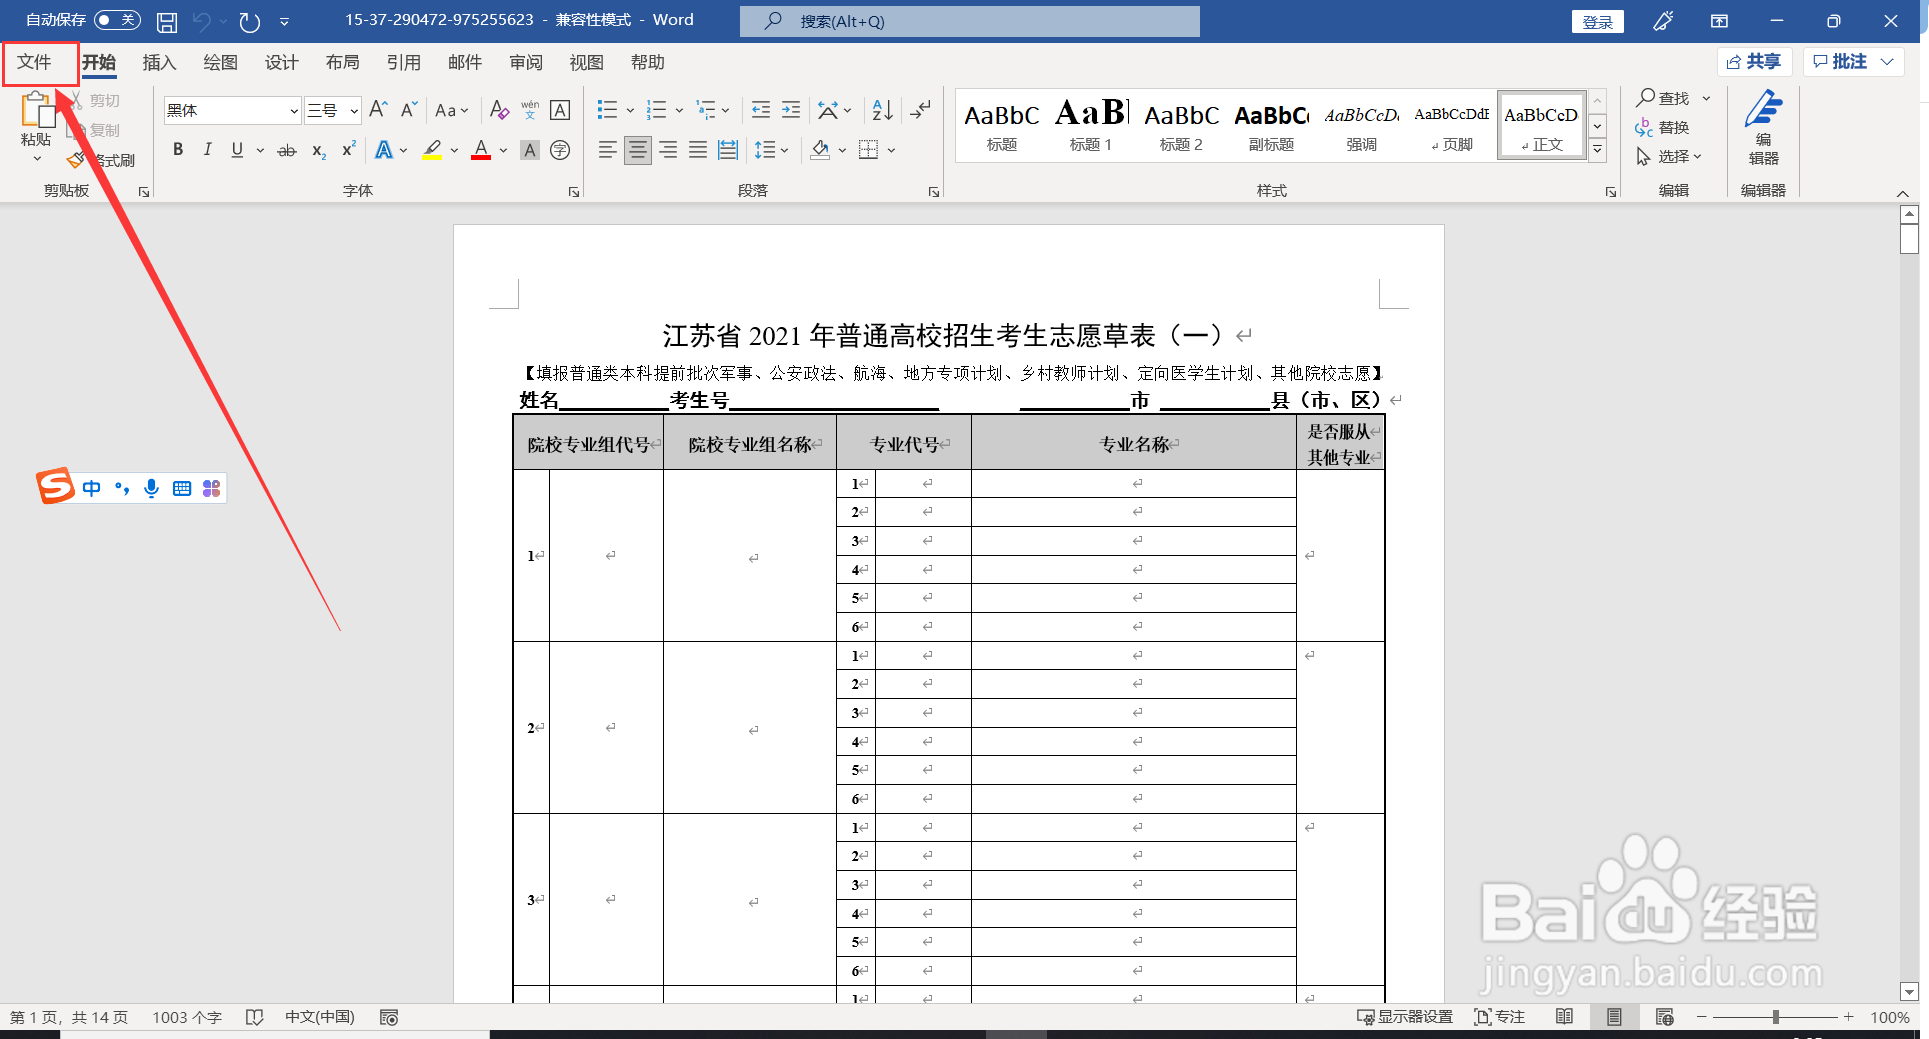Open the font name dropdown (黑体)
This screenshot has width=1929, height=1039.
294,110
